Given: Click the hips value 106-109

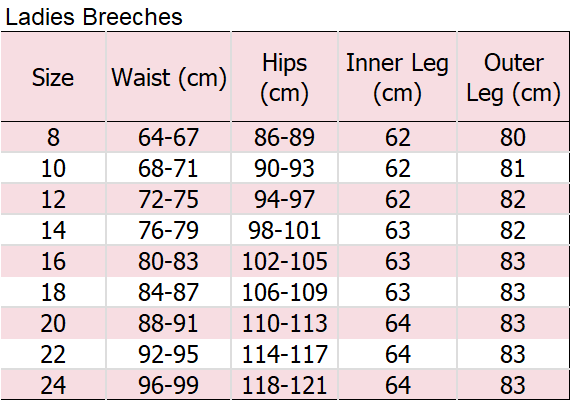Looking at the screenshot, I should click(x=285, y=292).
